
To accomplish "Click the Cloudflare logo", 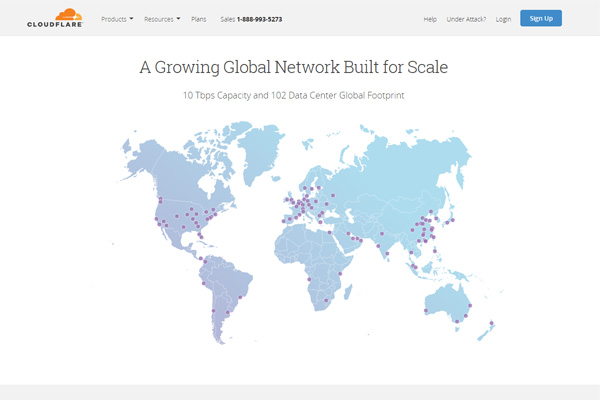I will [55, 18].
